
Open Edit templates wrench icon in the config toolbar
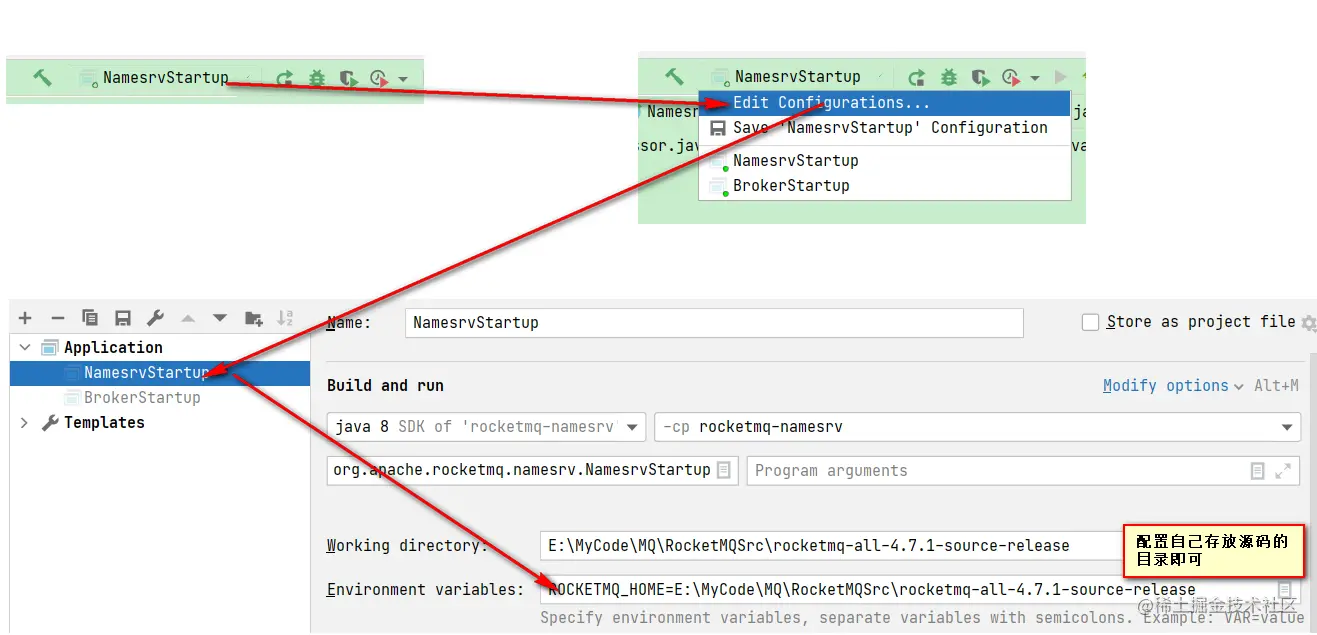tap(155, 318)
